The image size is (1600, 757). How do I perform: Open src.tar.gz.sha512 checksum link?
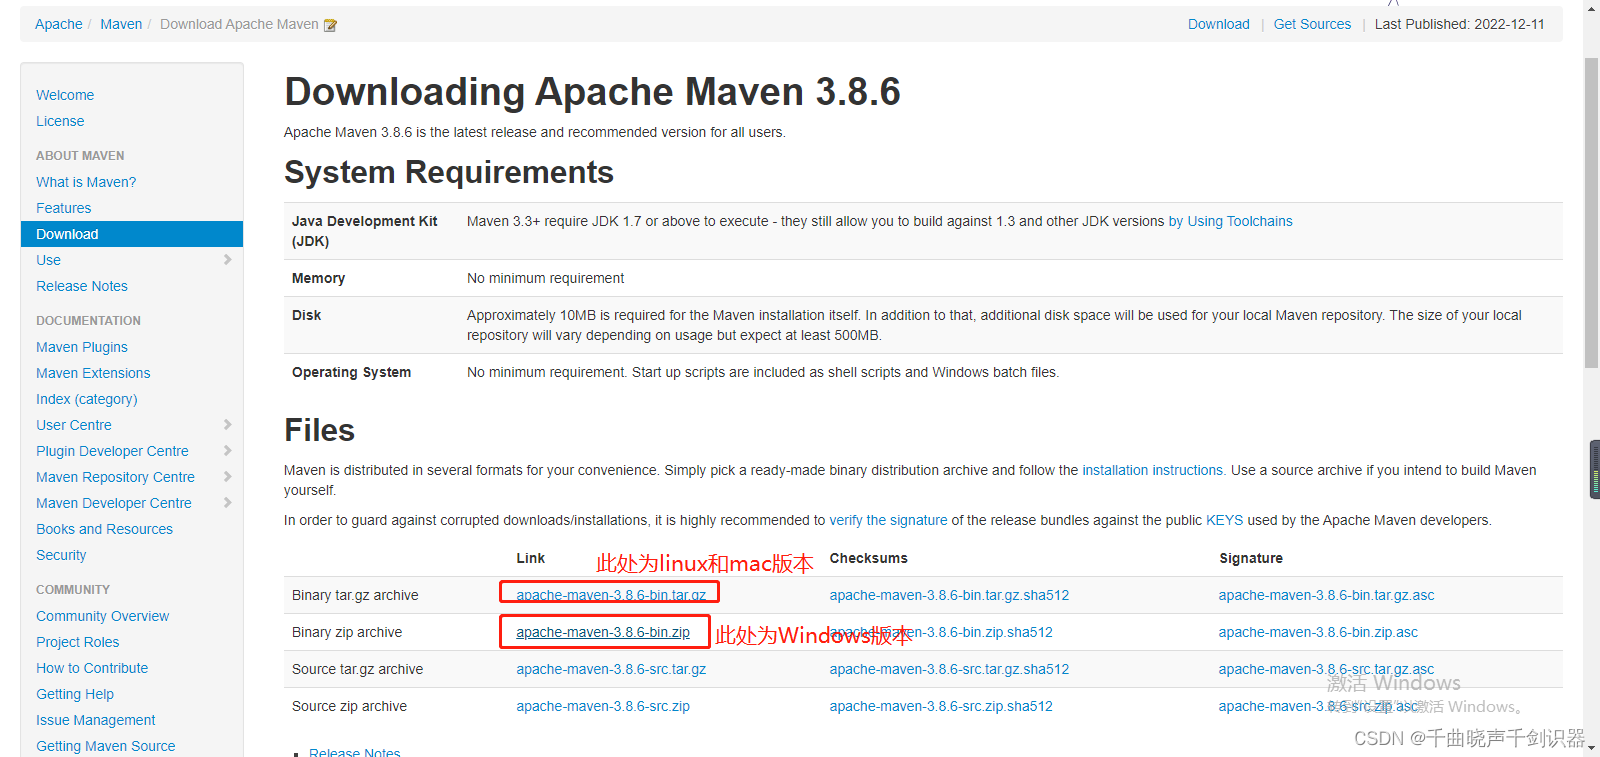click(x=949, y=669)
